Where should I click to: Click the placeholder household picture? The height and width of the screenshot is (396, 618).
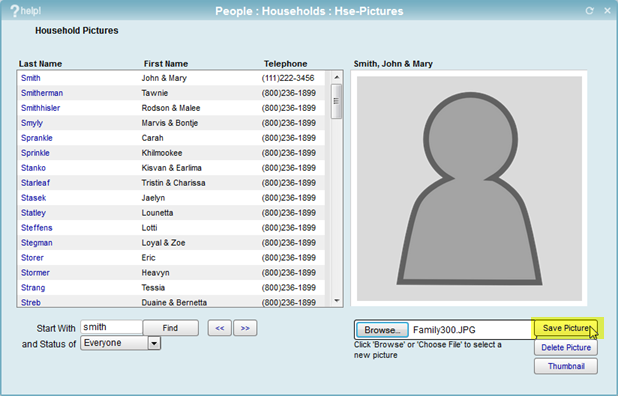pyautogui.click(x=469, y=188)
